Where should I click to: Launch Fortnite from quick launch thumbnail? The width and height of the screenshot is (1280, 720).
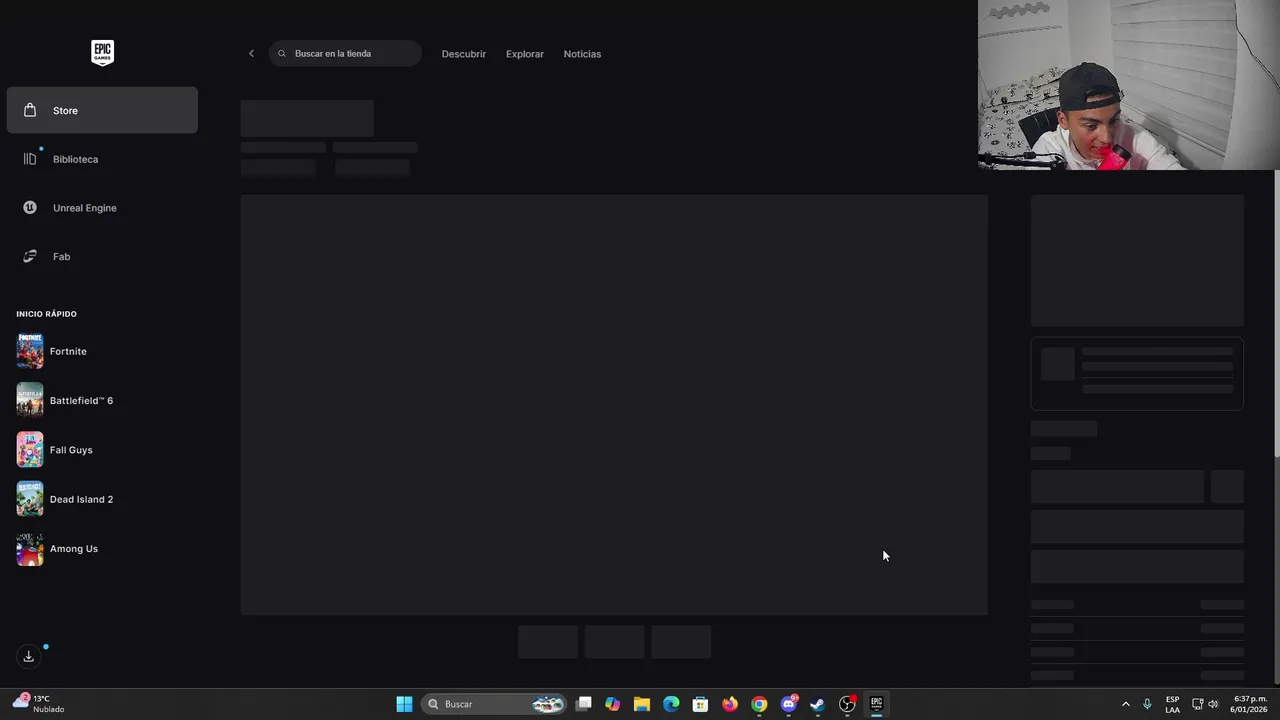click(30, 352)
